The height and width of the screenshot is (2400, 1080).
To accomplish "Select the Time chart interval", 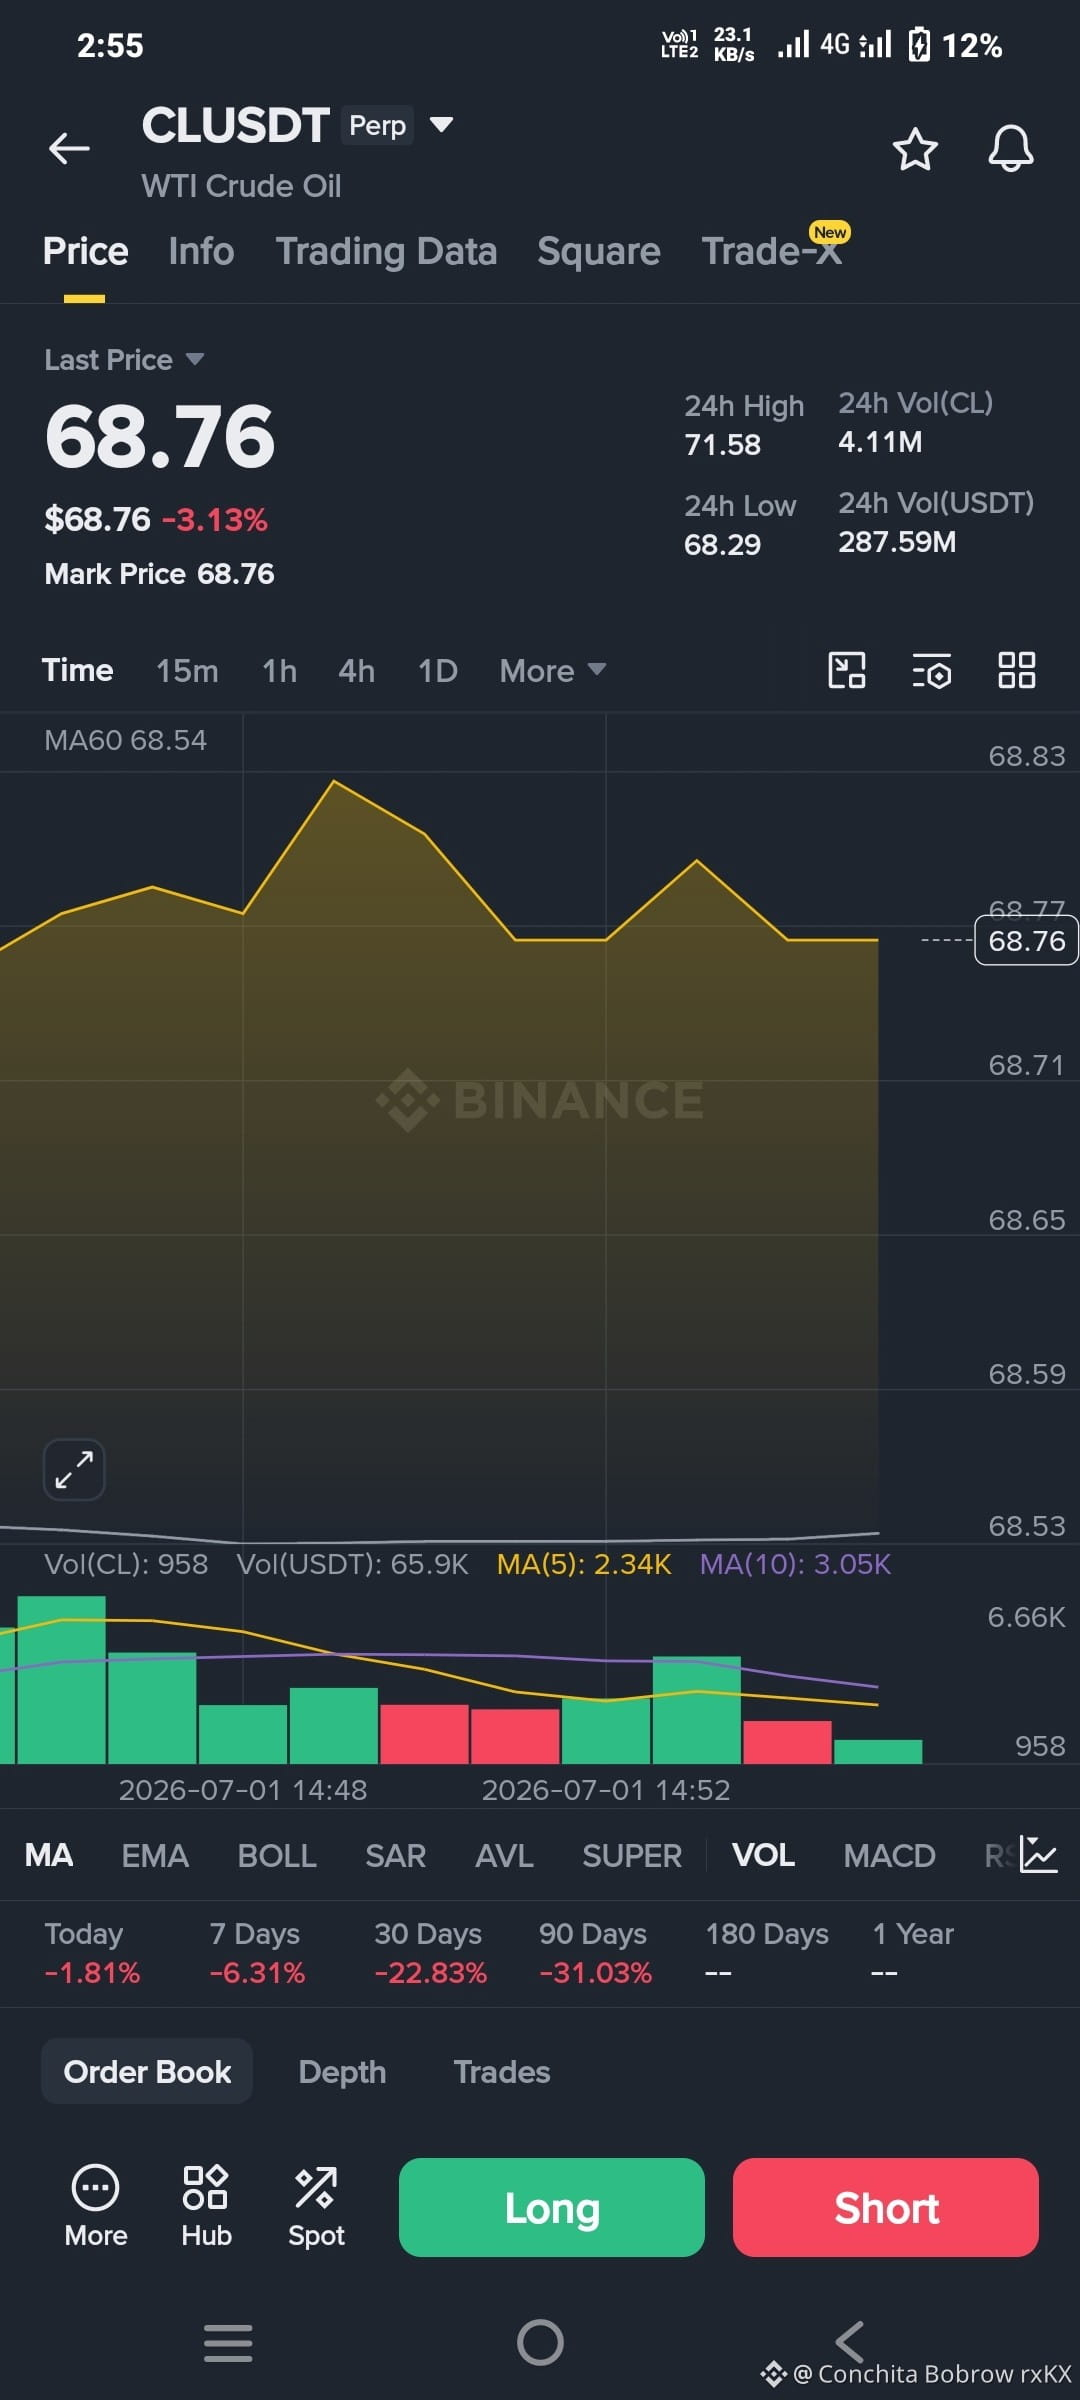I will (x=77, y=670).
